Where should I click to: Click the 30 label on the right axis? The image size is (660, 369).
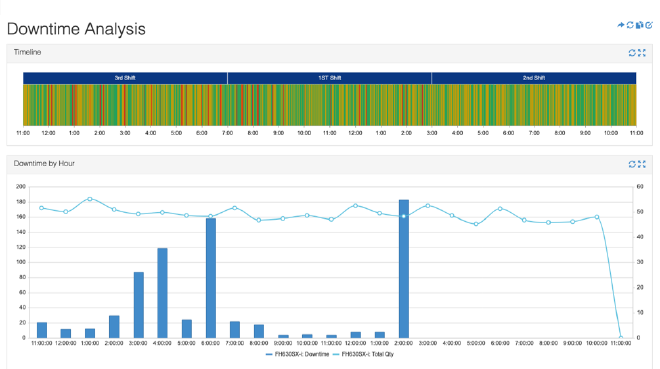tap(640, 262)
